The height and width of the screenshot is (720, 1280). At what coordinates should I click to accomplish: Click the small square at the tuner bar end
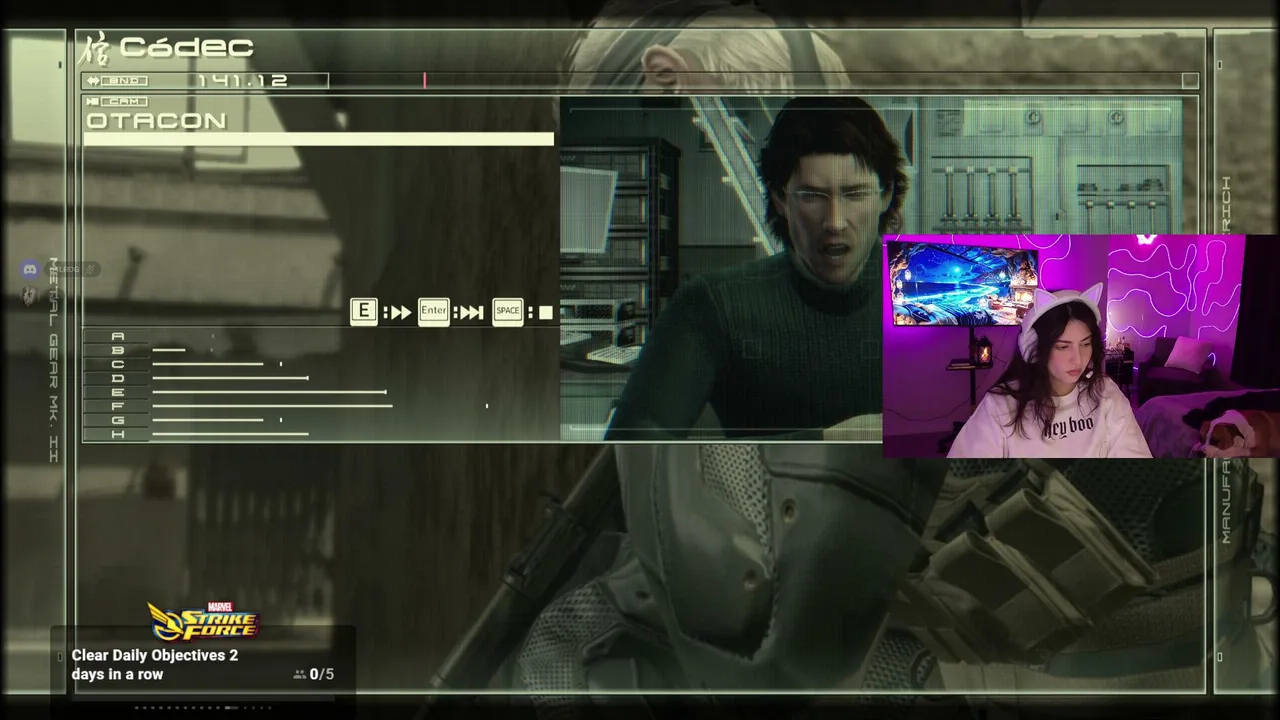(1189, 80)
